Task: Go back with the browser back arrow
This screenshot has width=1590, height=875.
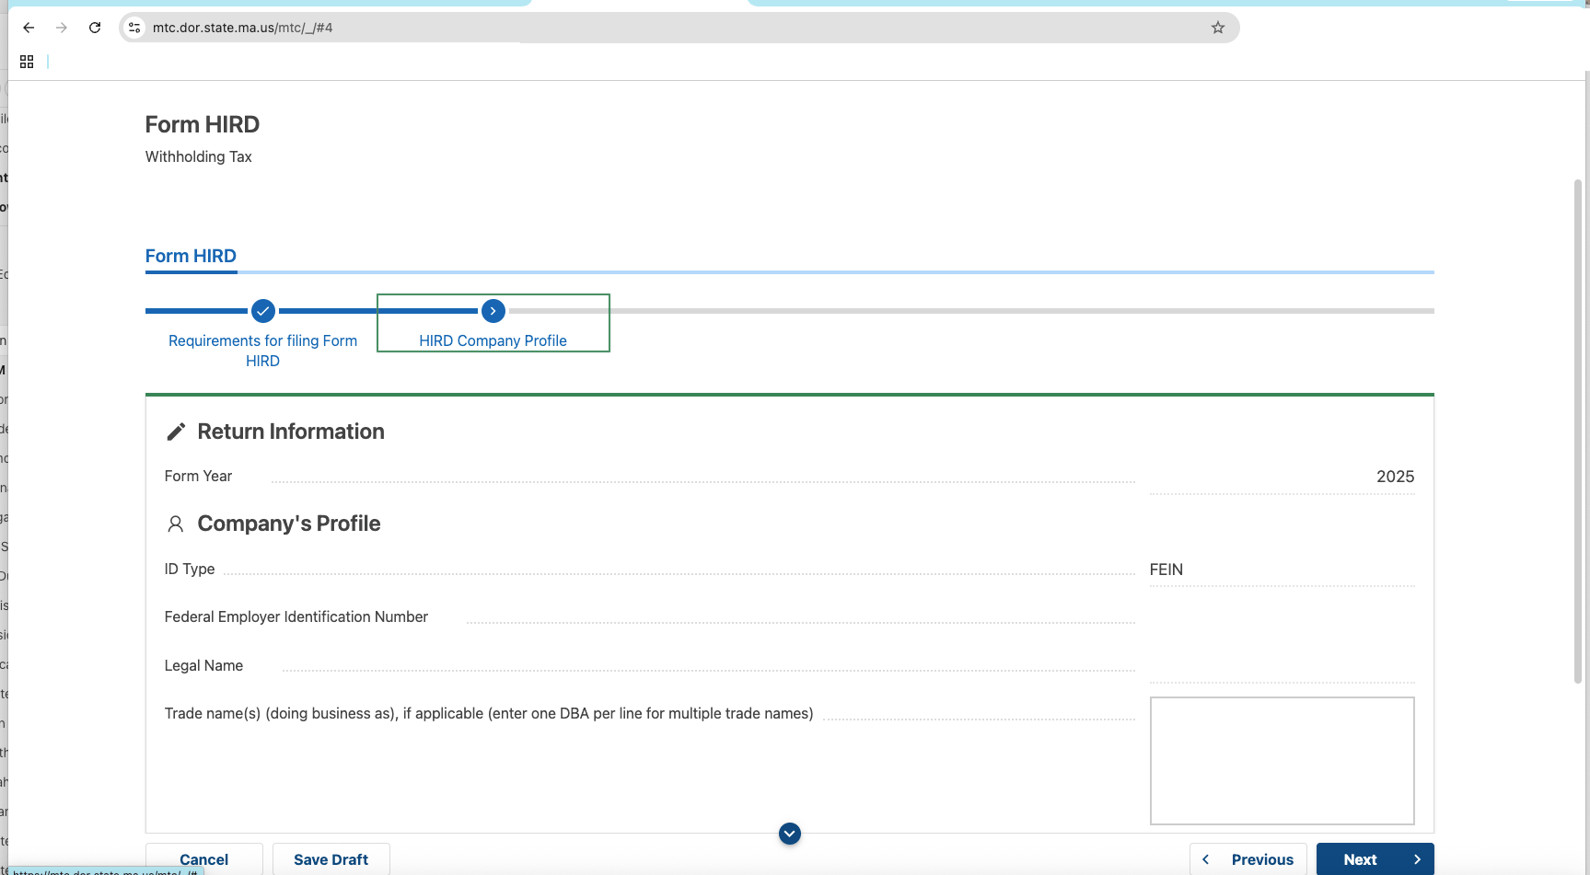Action: (28, 28)
